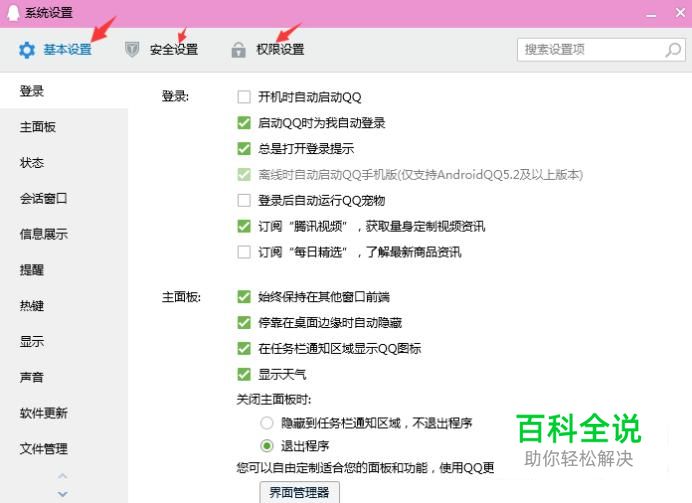Click the 界面管理器 button

(x=299, y=492)
